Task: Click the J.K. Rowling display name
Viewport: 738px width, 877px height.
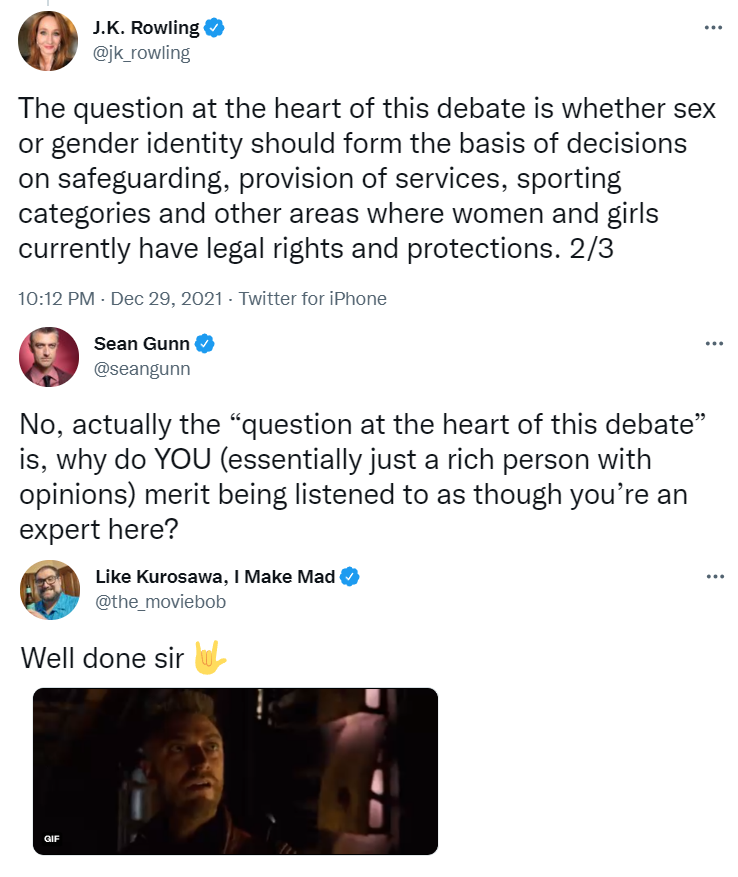Action: click(145, 27)
